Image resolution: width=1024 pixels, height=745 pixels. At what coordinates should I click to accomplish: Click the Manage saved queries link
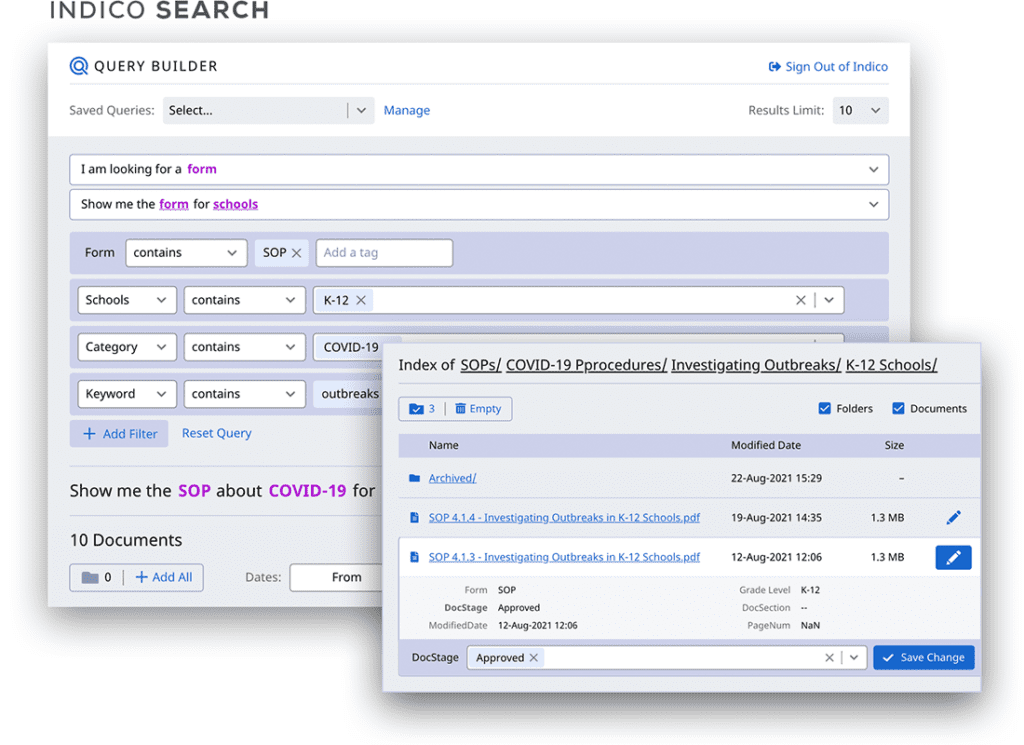pos(407,110)
